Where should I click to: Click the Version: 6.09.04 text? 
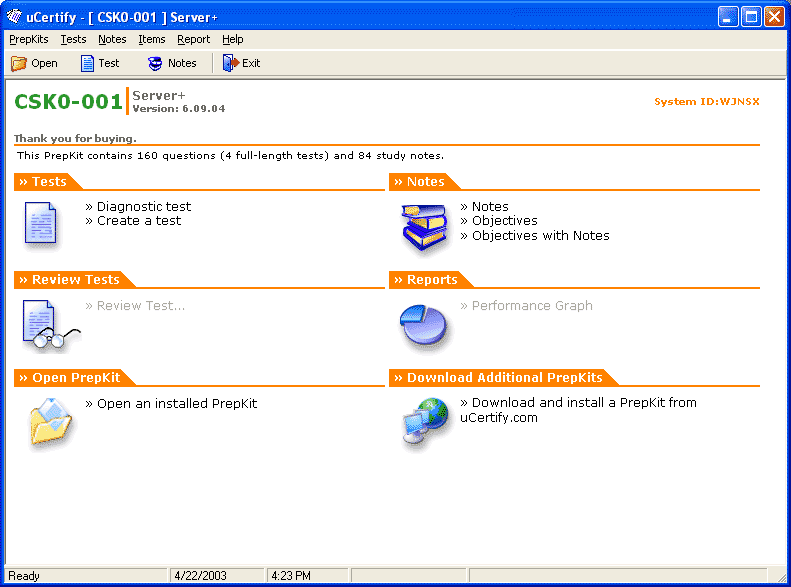[x=179, y=108]
